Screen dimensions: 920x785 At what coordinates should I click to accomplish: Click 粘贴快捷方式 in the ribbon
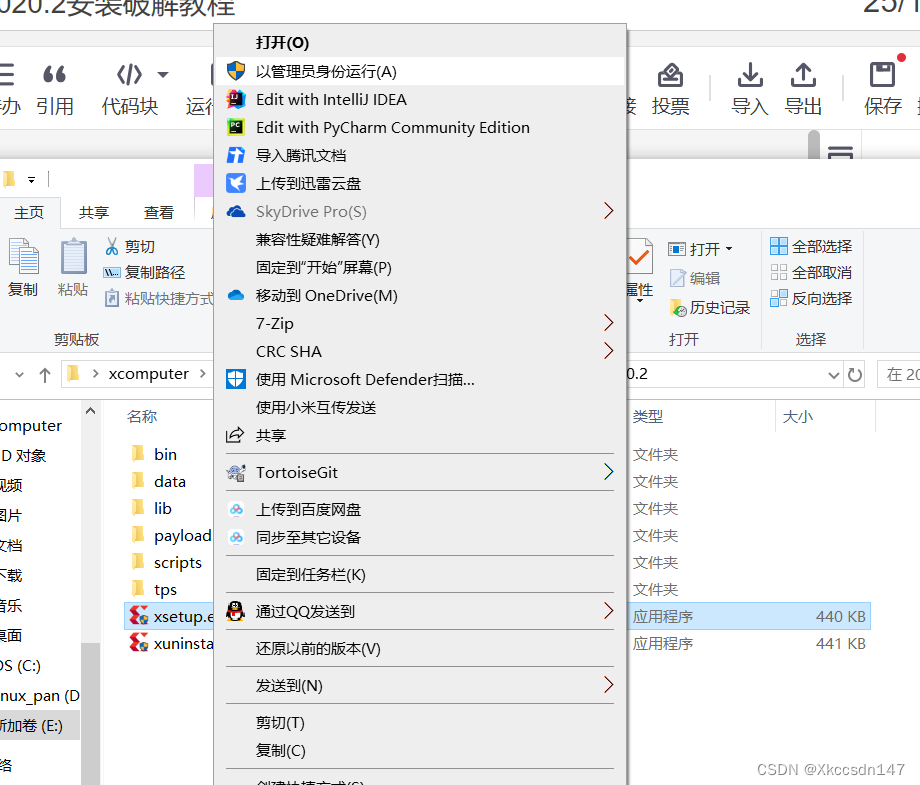click(x=158, y=299)
